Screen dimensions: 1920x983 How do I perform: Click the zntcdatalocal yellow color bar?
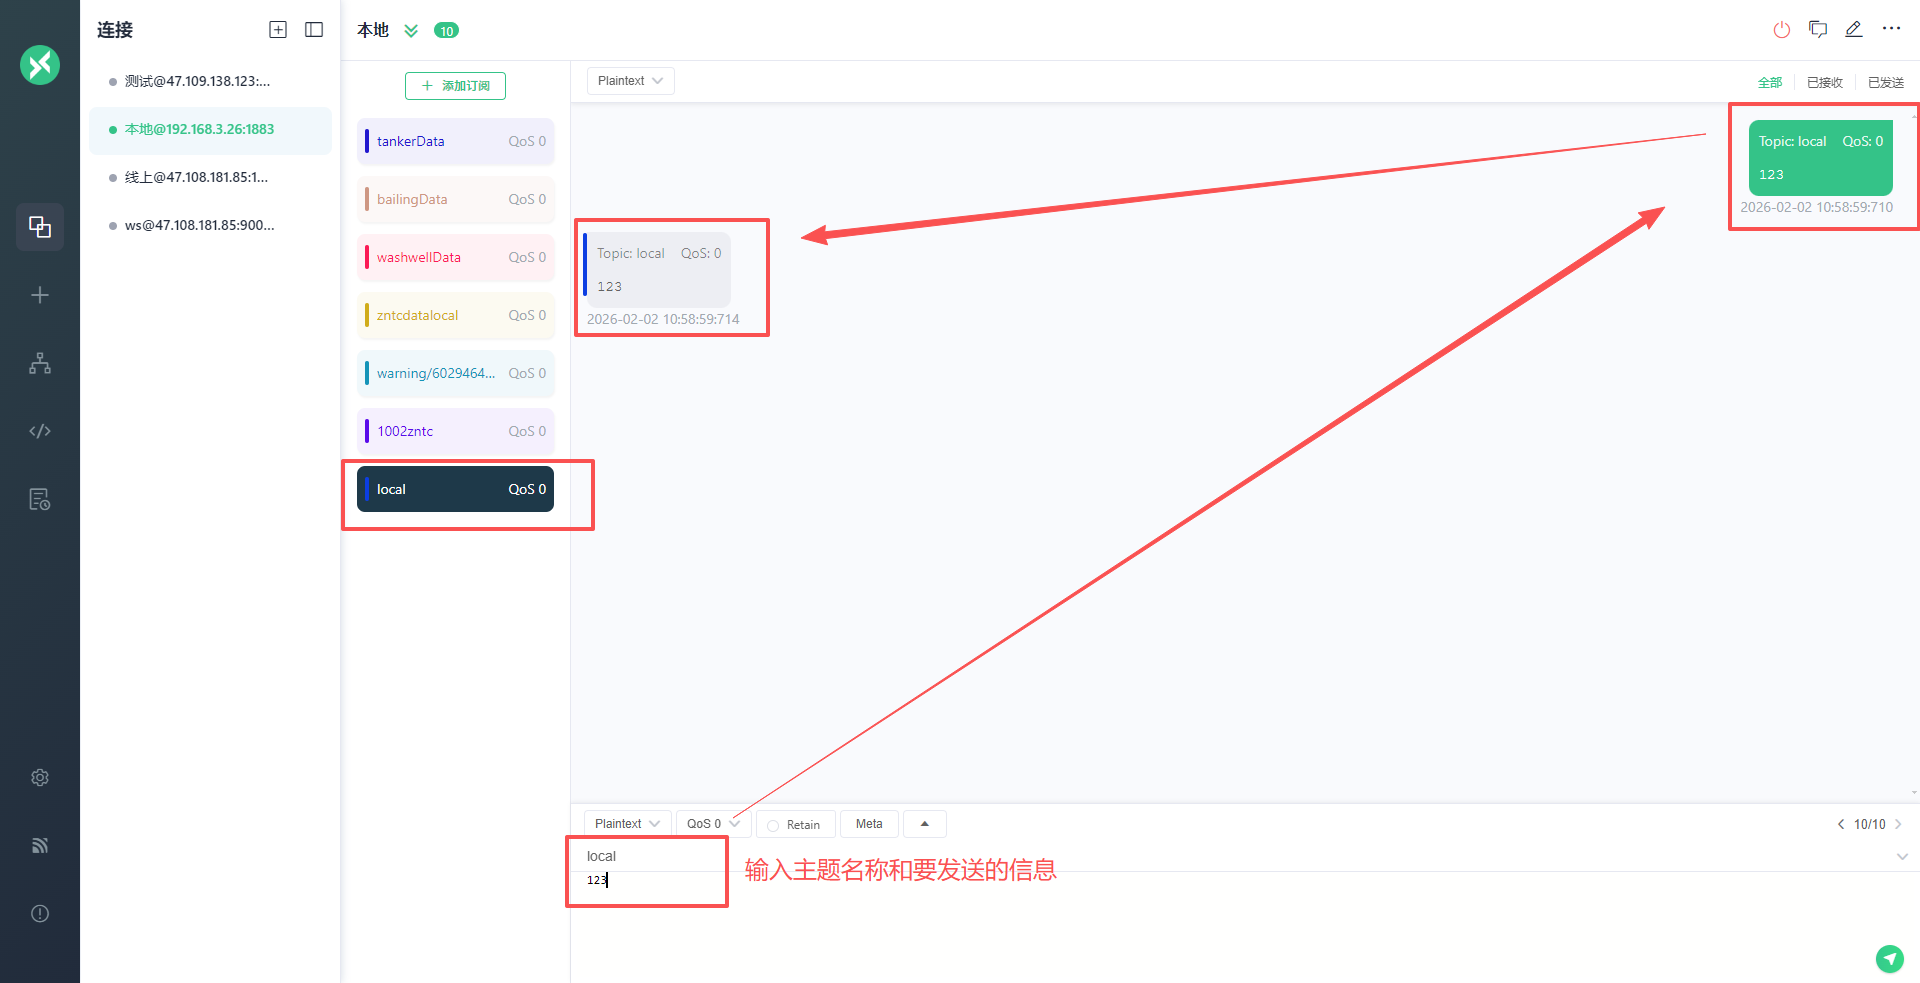pyautogui.click(x=367, y=315)
